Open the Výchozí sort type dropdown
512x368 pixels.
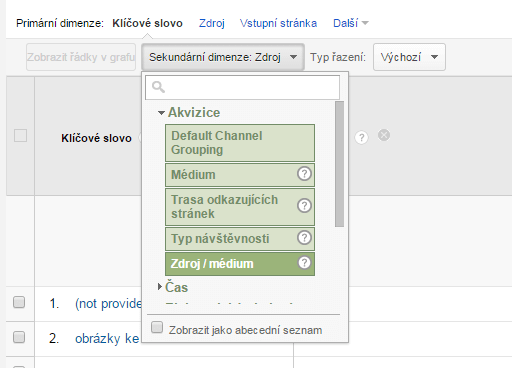pyautogui.click(x=409, y=57)
